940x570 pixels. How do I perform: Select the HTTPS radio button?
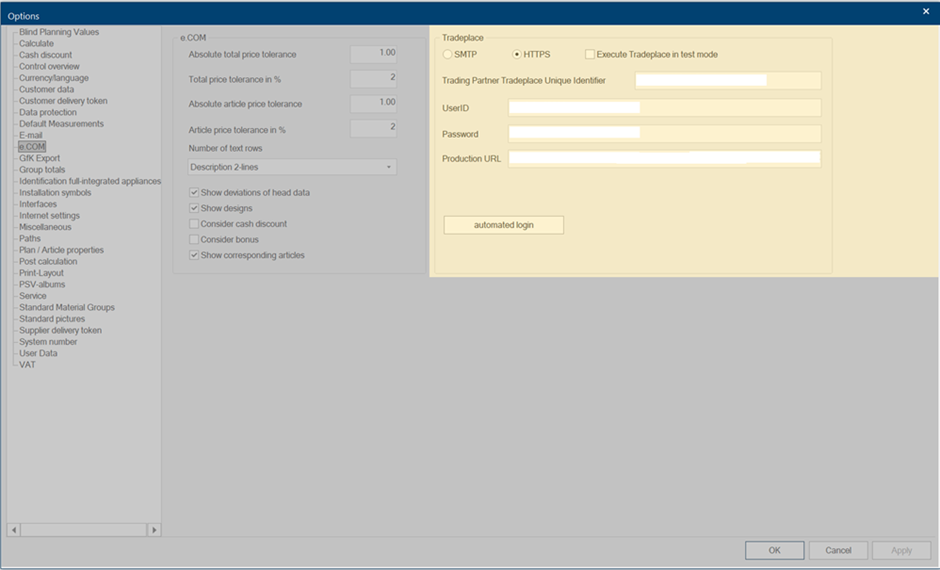pyautogui.click(x=517, y=54)
